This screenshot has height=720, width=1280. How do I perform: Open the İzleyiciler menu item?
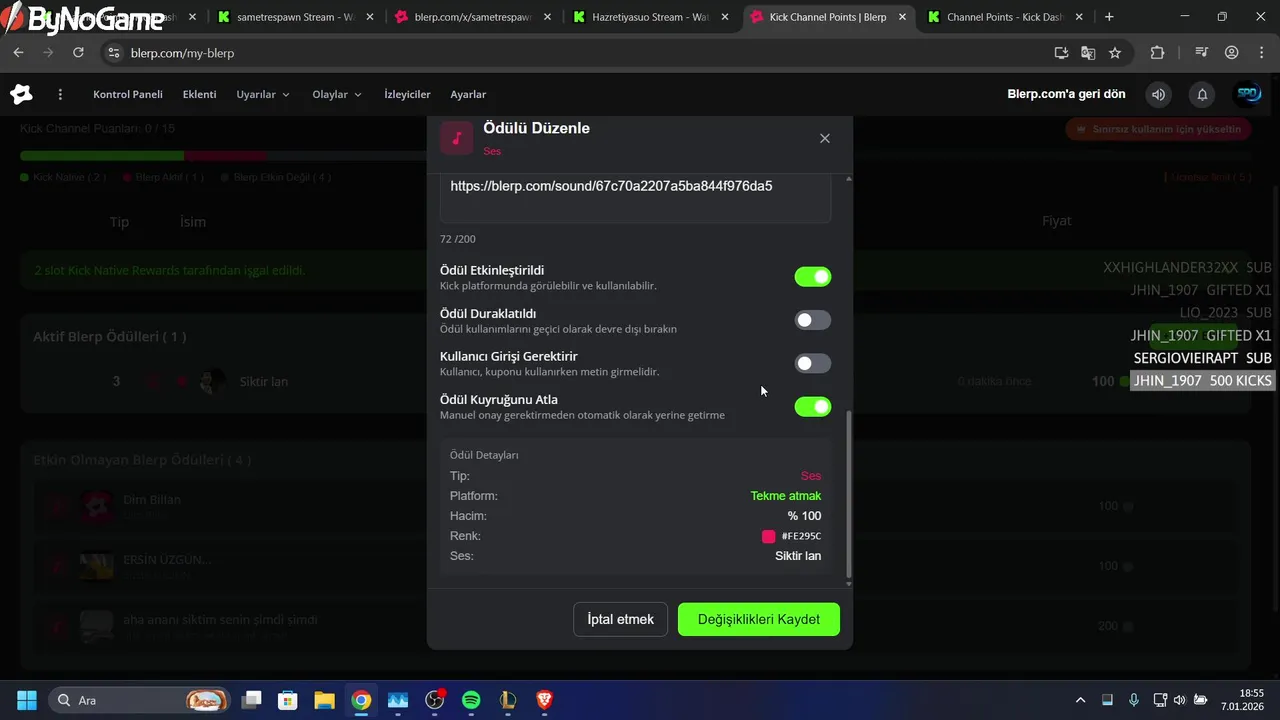coord(407,94)
